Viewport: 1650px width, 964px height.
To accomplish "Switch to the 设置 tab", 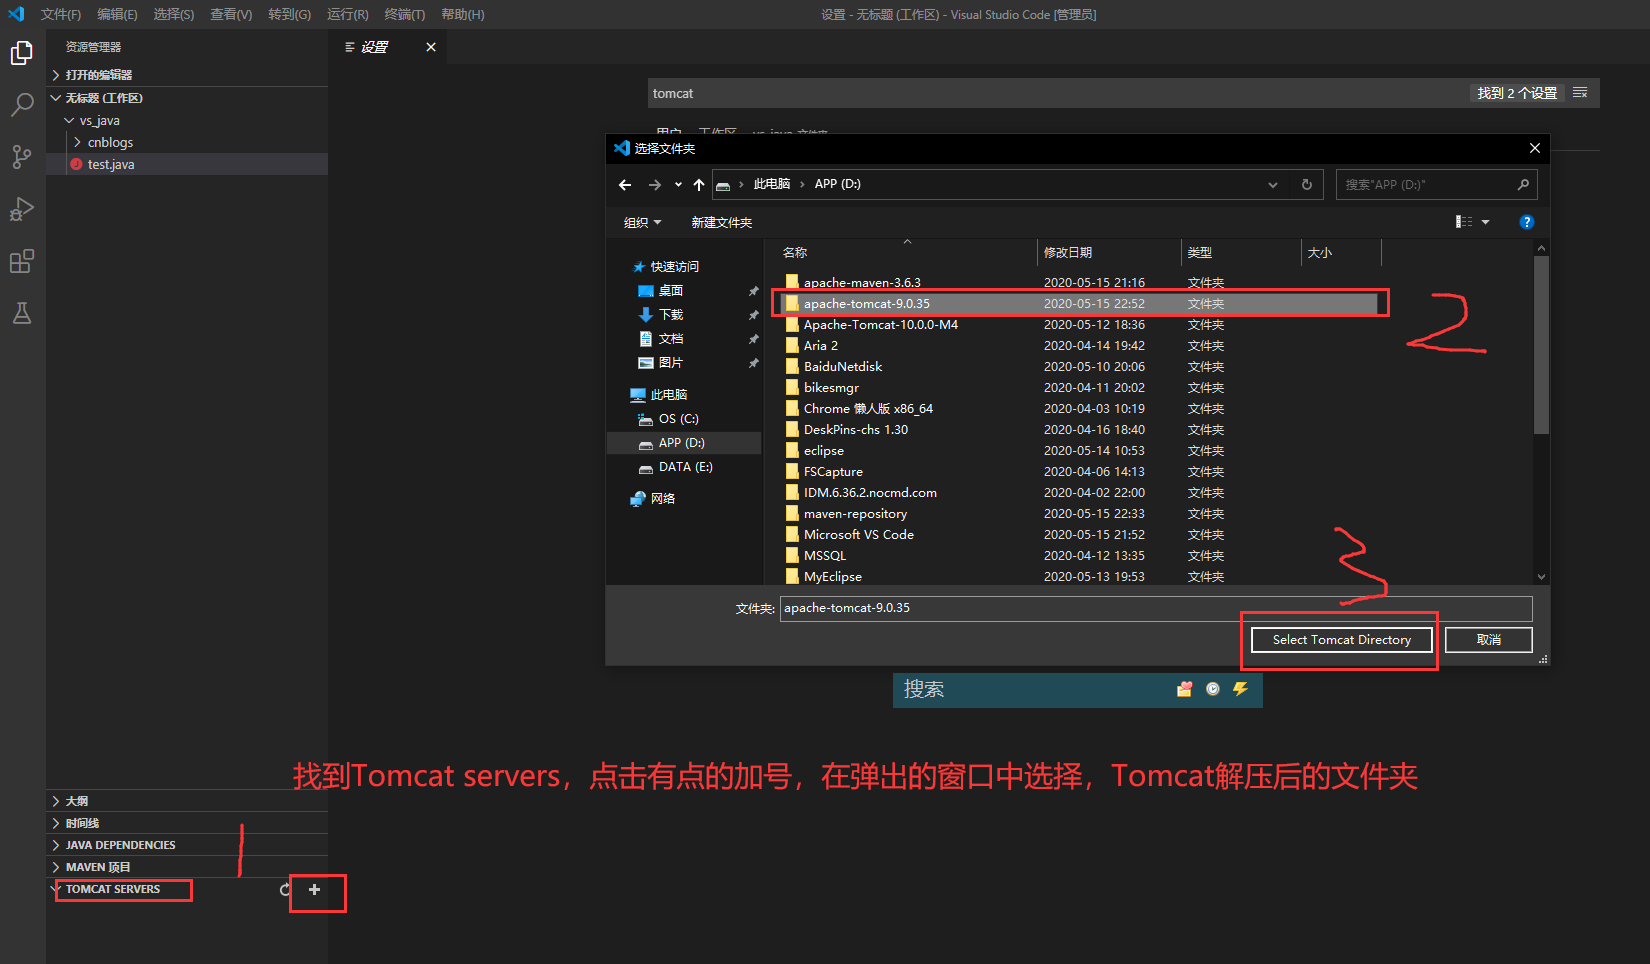I will click(375, 46).
